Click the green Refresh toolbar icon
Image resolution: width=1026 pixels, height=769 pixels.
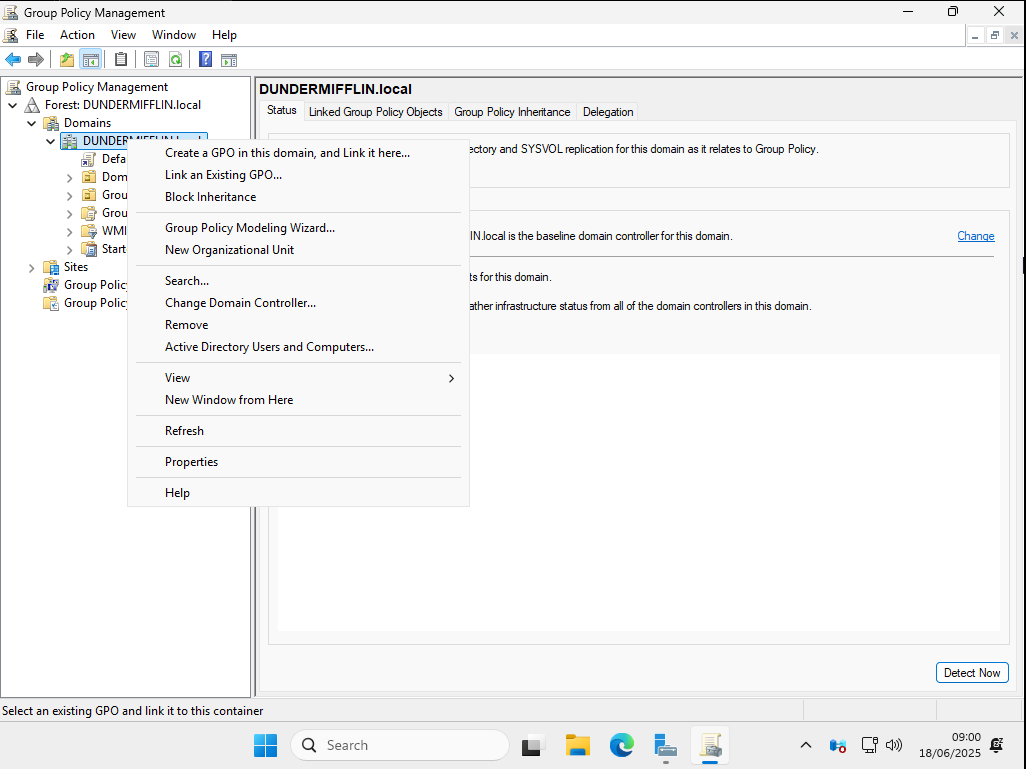tap(175, 60)
